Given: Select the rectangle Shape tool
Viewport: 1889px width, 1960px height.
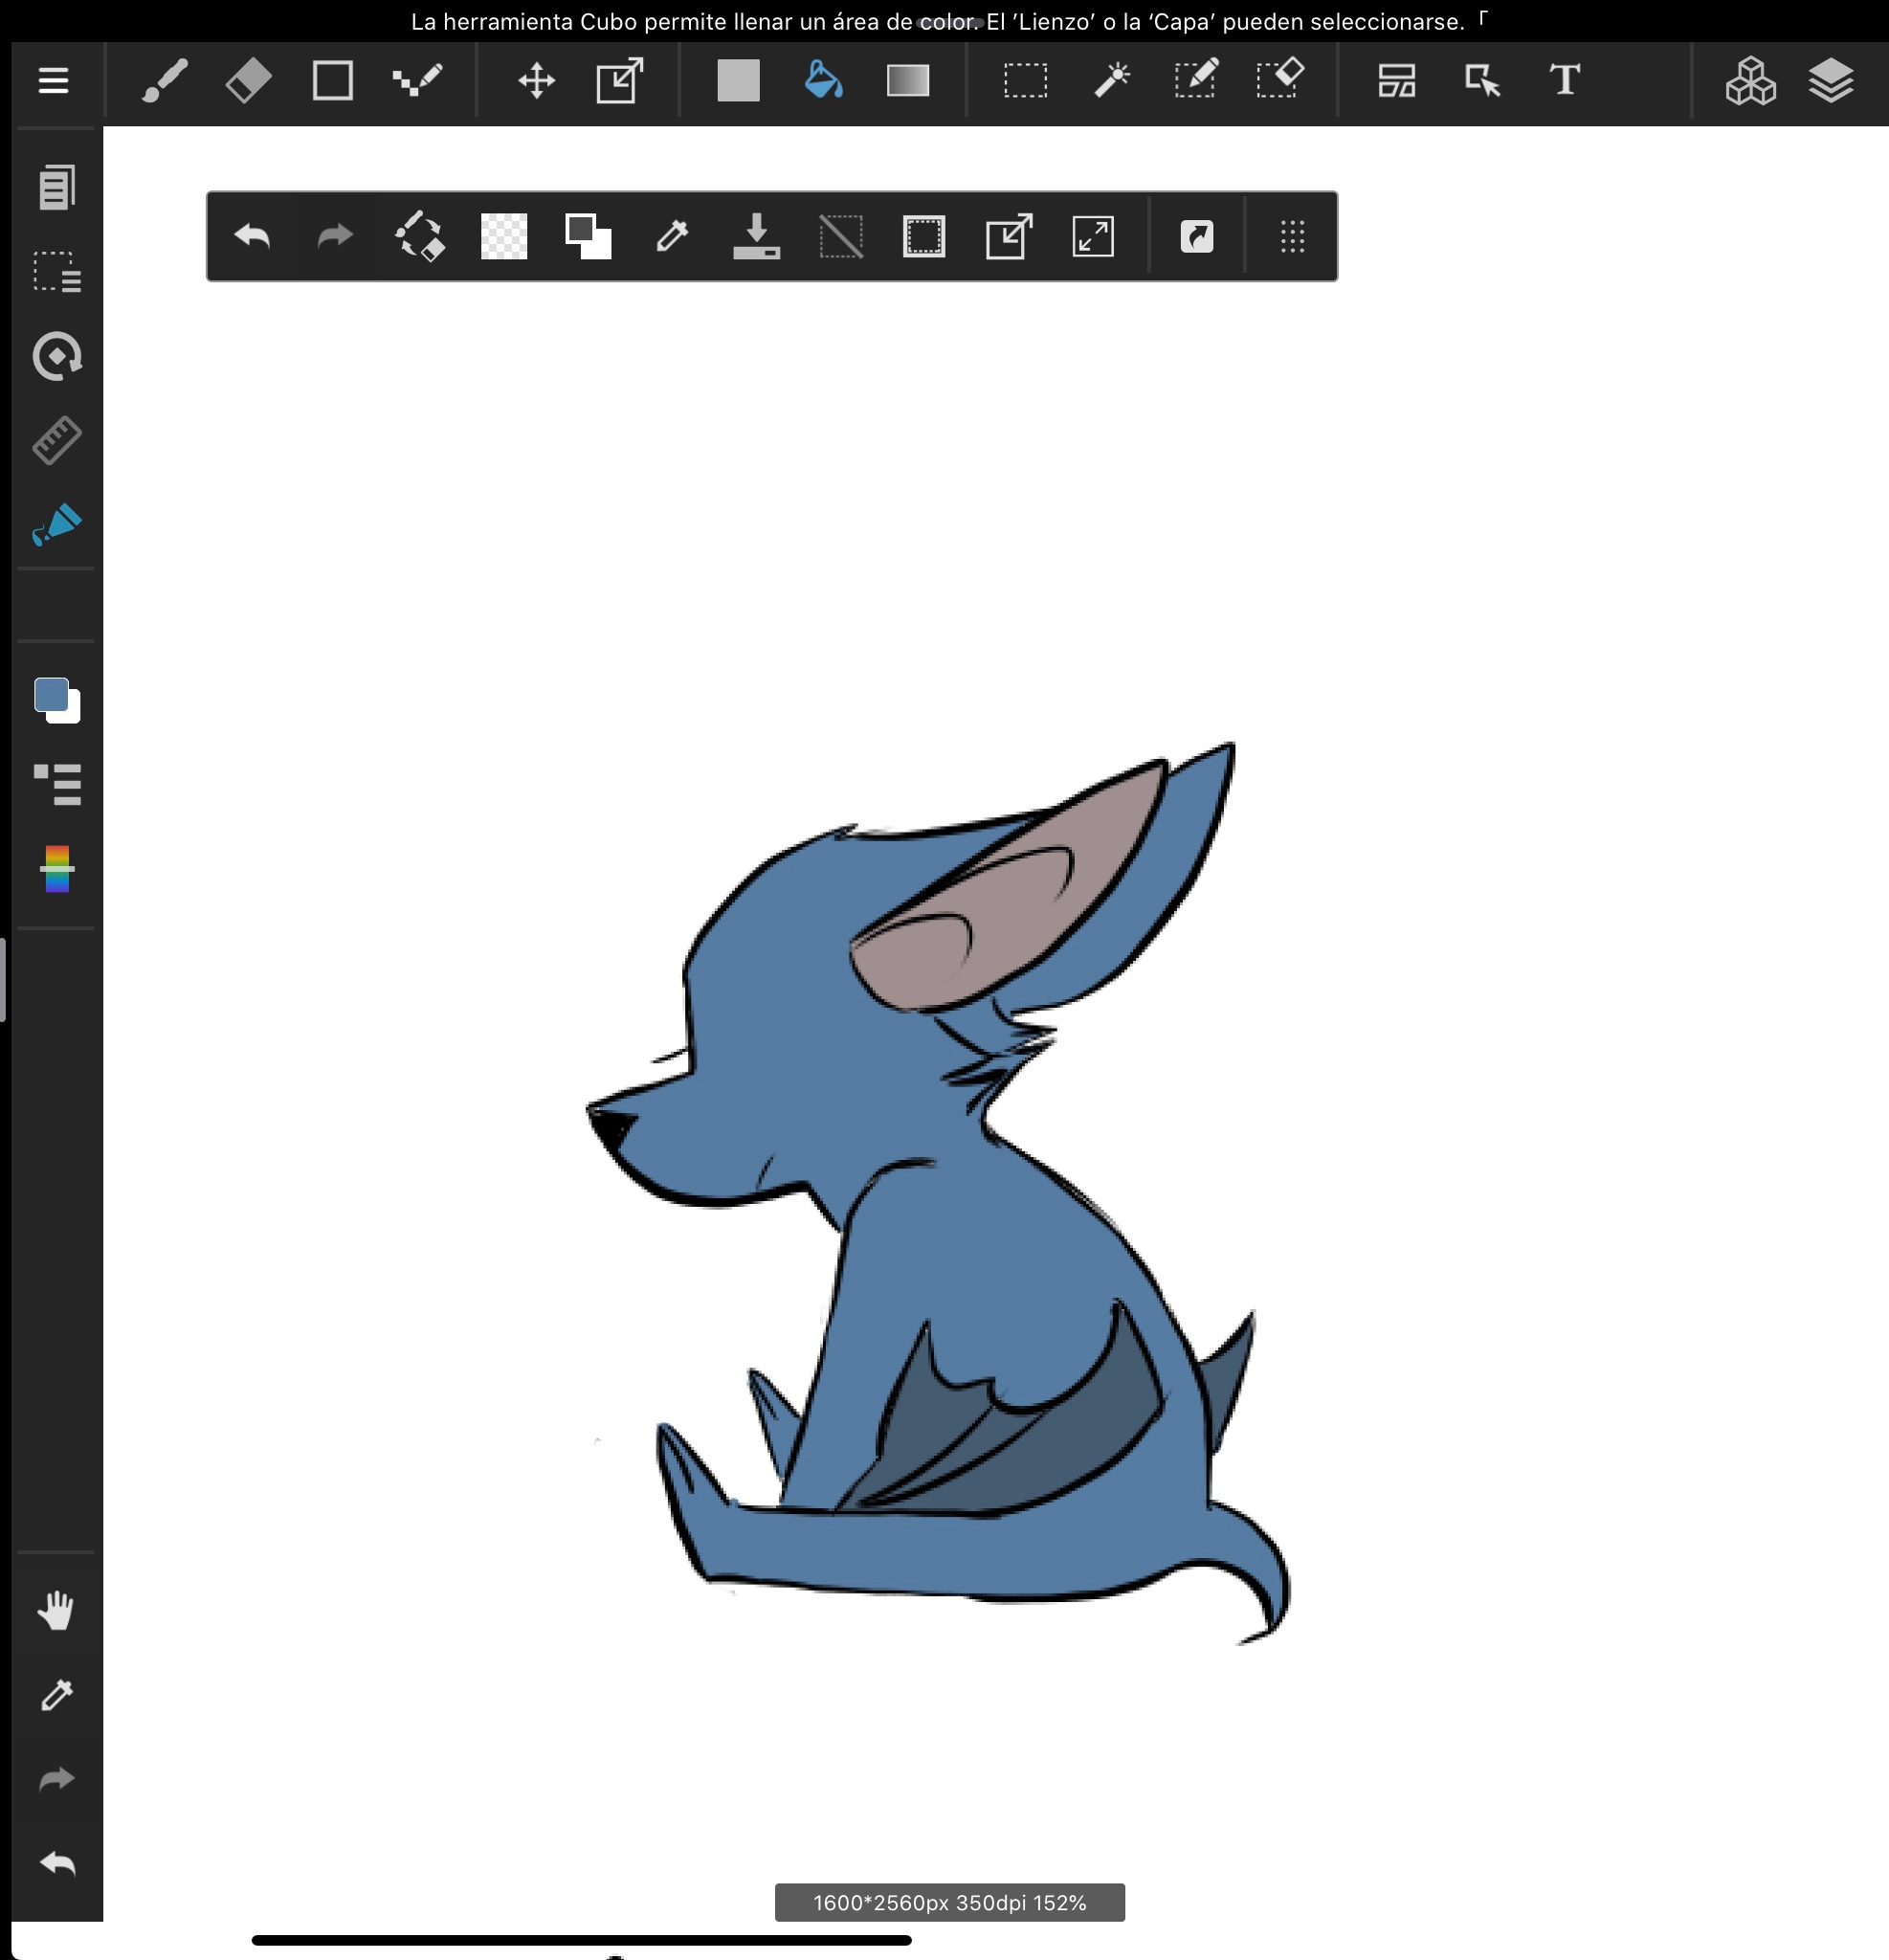Looking at the screenshot, I should 332,80.
